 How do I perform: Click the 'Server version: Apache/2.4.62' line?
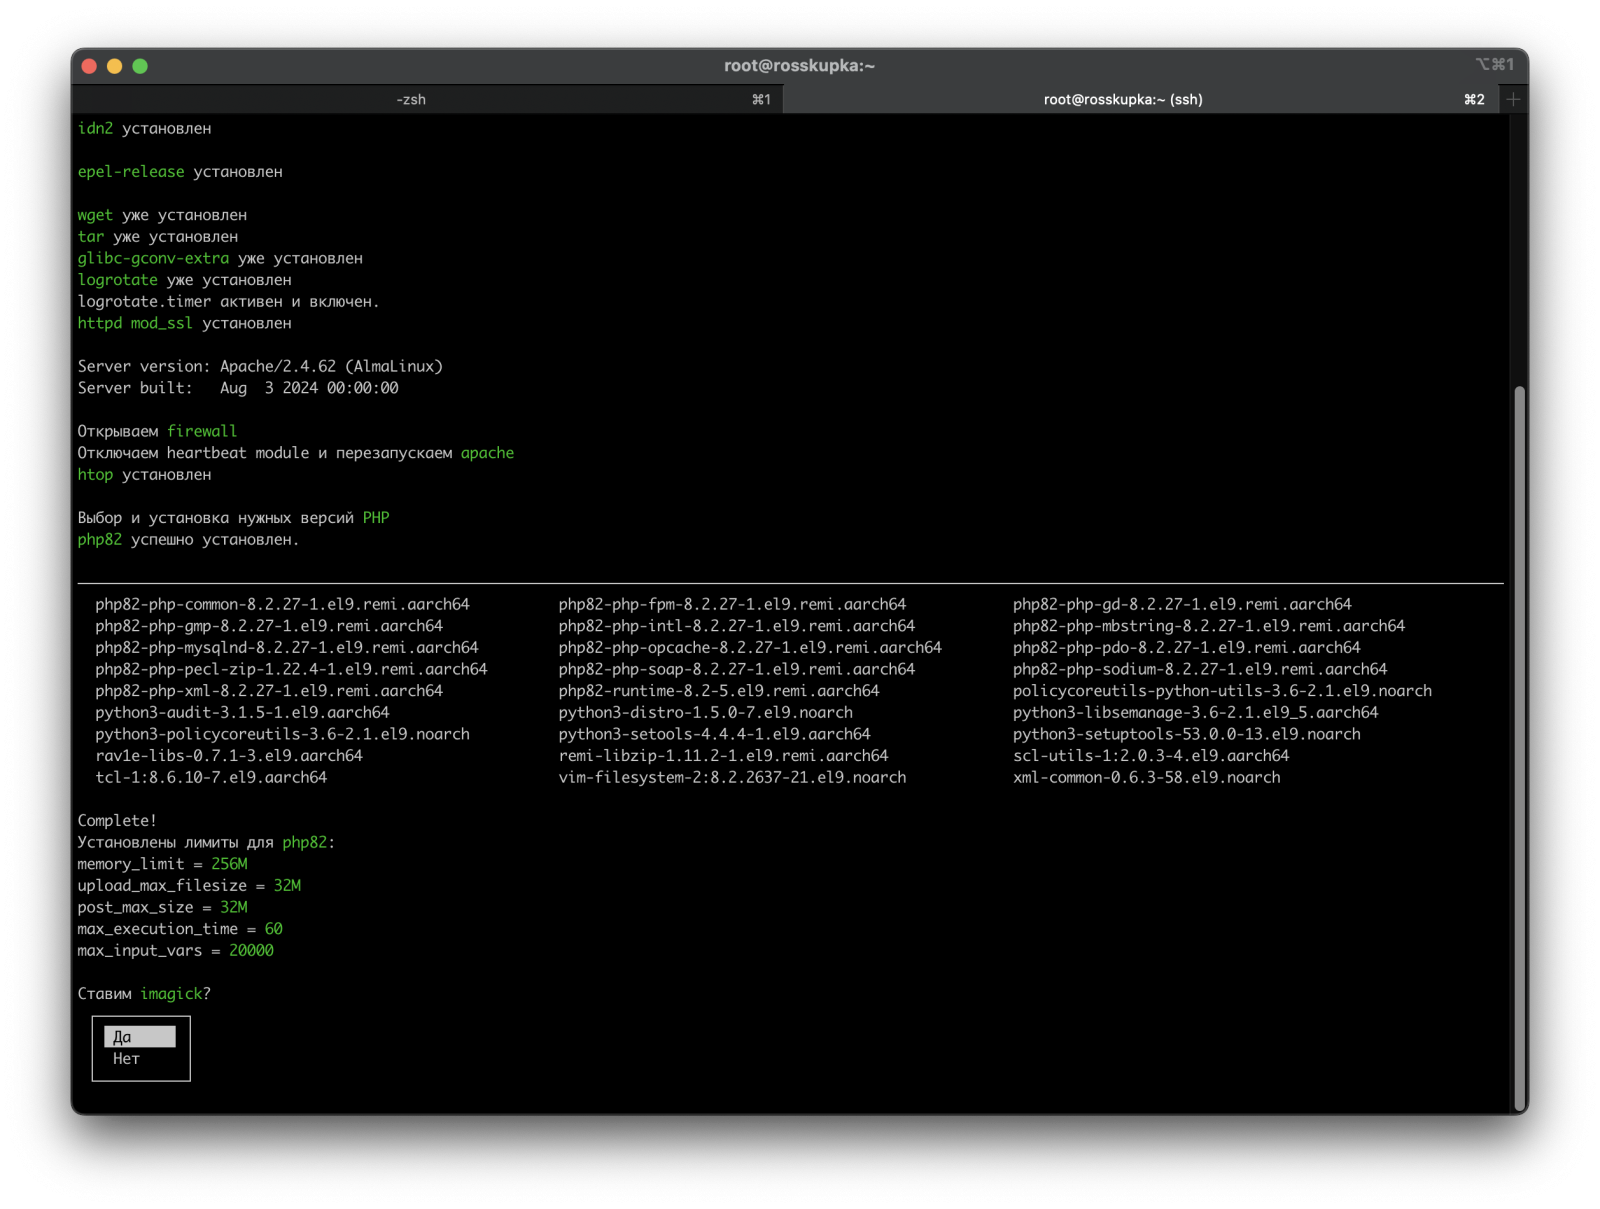260,367
